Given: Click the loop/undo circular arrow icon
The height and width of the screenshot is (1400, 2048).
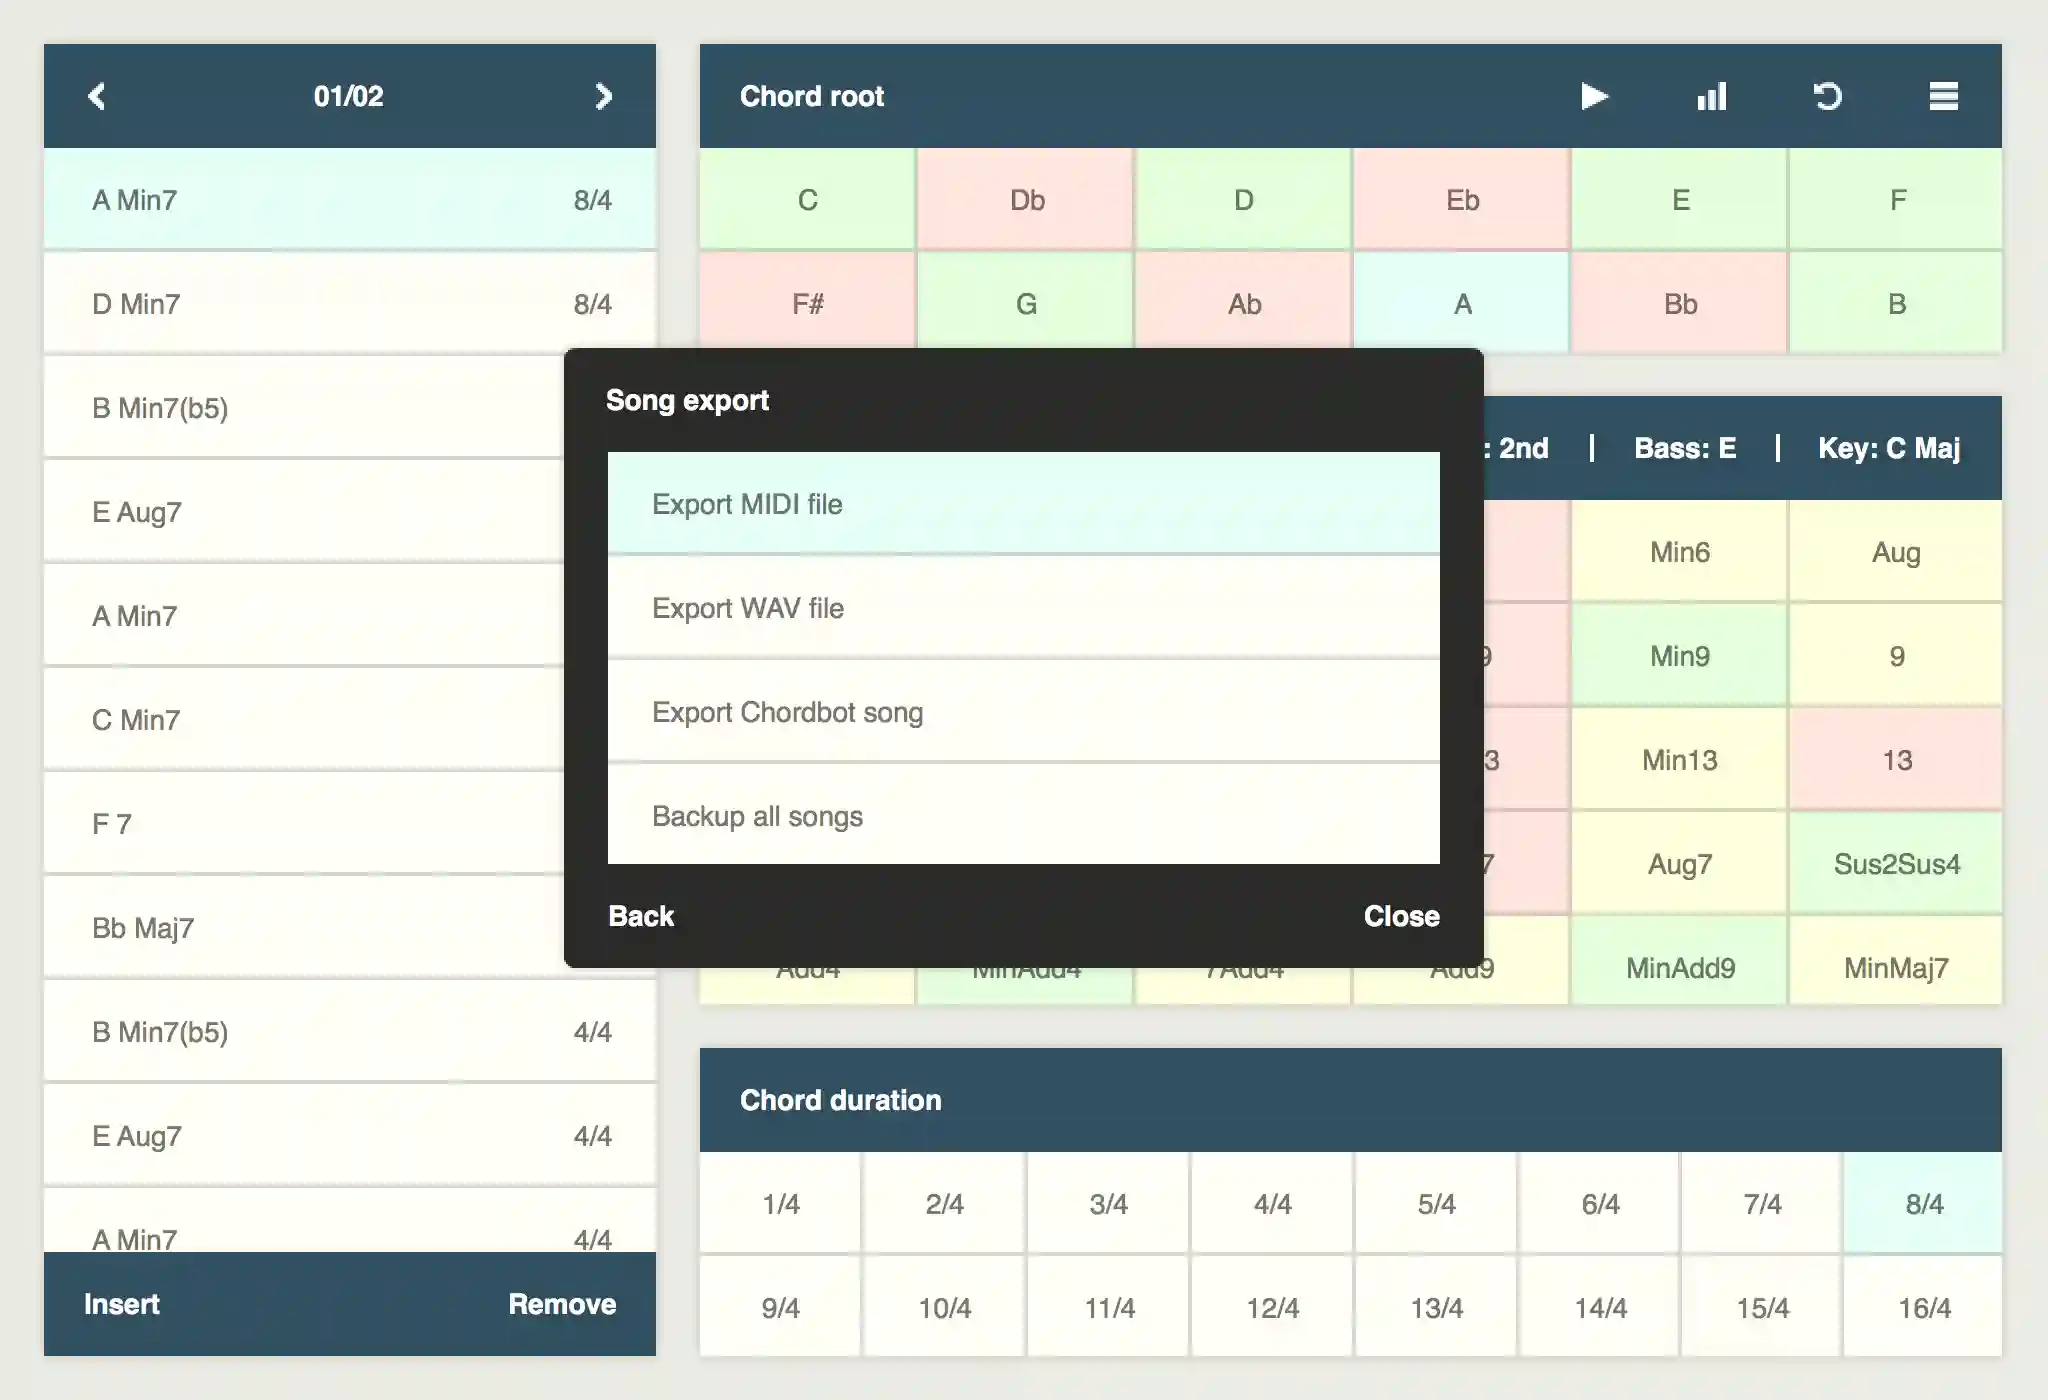Looking at the screenshot, I should [x=1827, y=96].
